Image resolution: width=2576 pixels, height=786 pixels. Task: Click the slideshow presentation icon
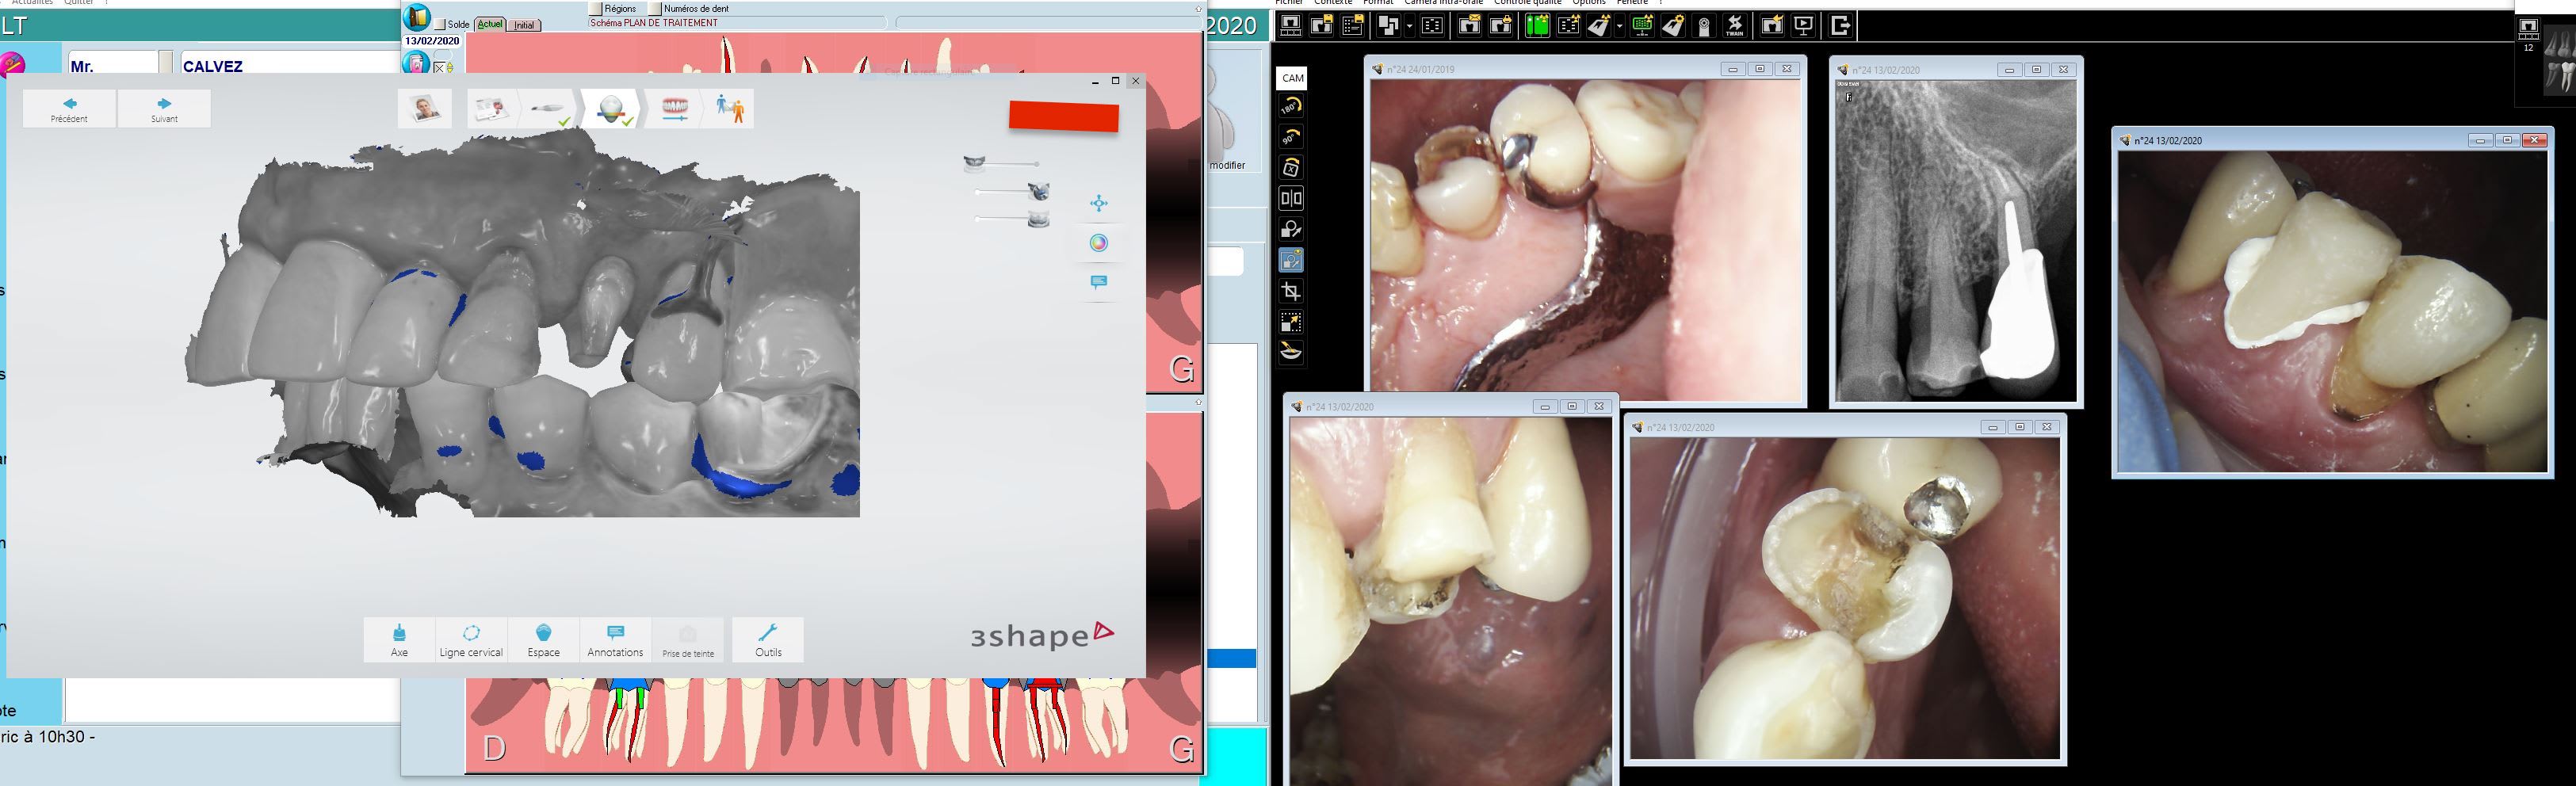(x=1803, y=26)
